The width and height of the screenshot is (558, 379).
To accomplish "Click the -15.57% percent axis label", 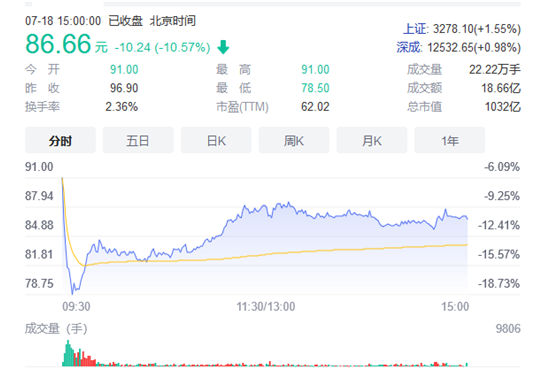I will click(x=499, y=254).
